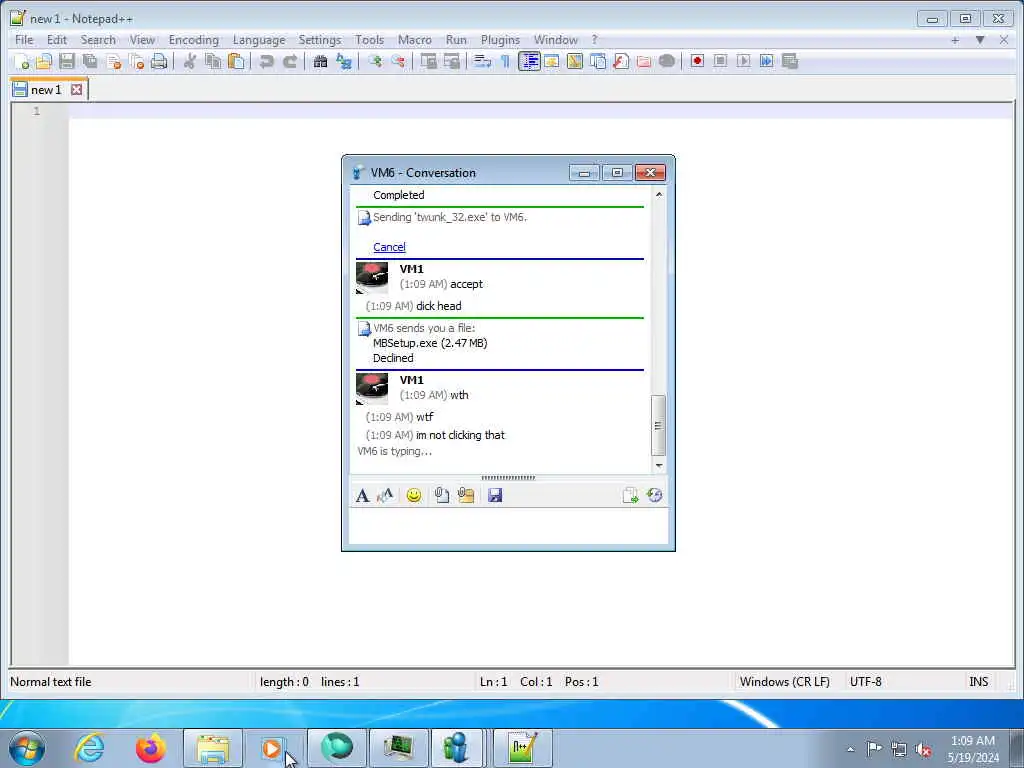Screen dimensions: 1024x768
Task: Click 'INS' indicator in status bar
Action: (x=978, y=682)
